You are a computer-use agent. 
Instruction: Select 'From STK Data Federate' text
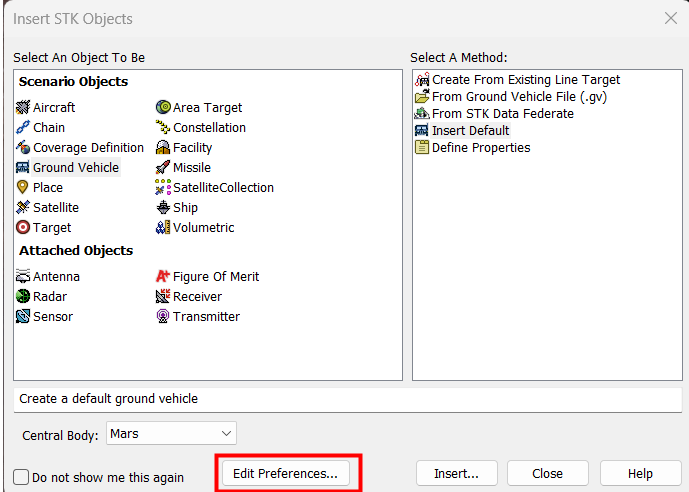pos(503,113)
